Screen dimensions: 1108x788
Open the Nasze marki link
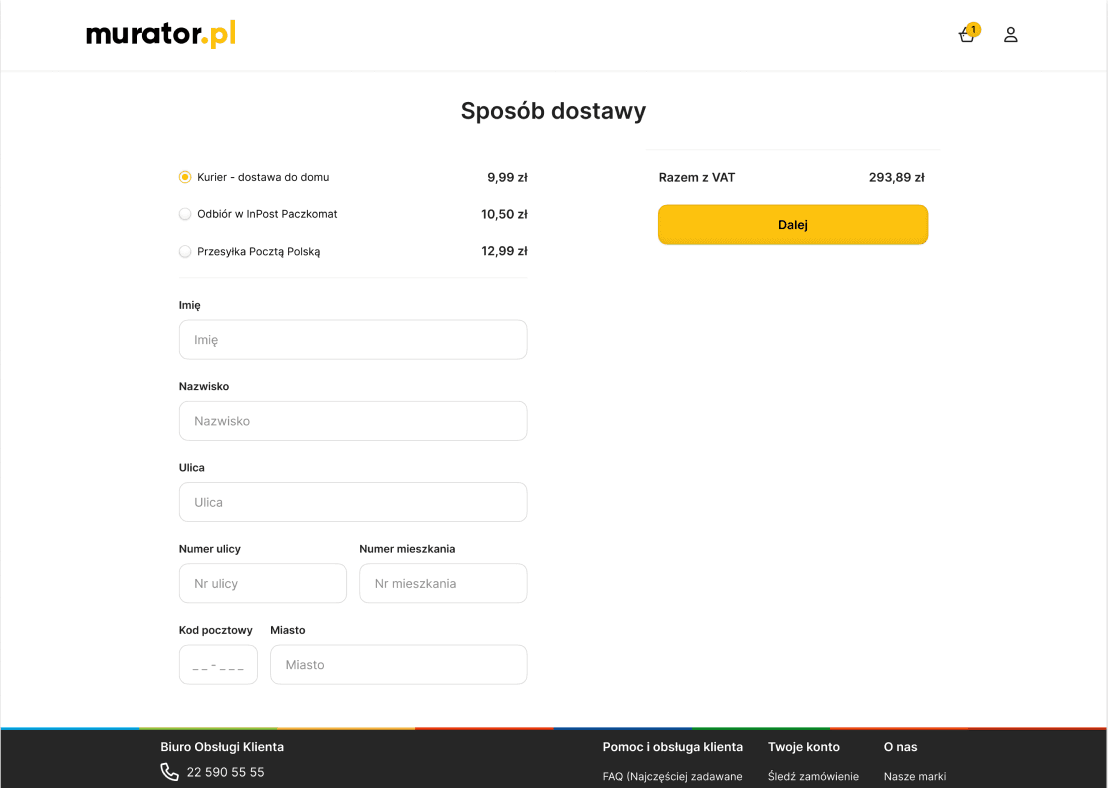915,776
